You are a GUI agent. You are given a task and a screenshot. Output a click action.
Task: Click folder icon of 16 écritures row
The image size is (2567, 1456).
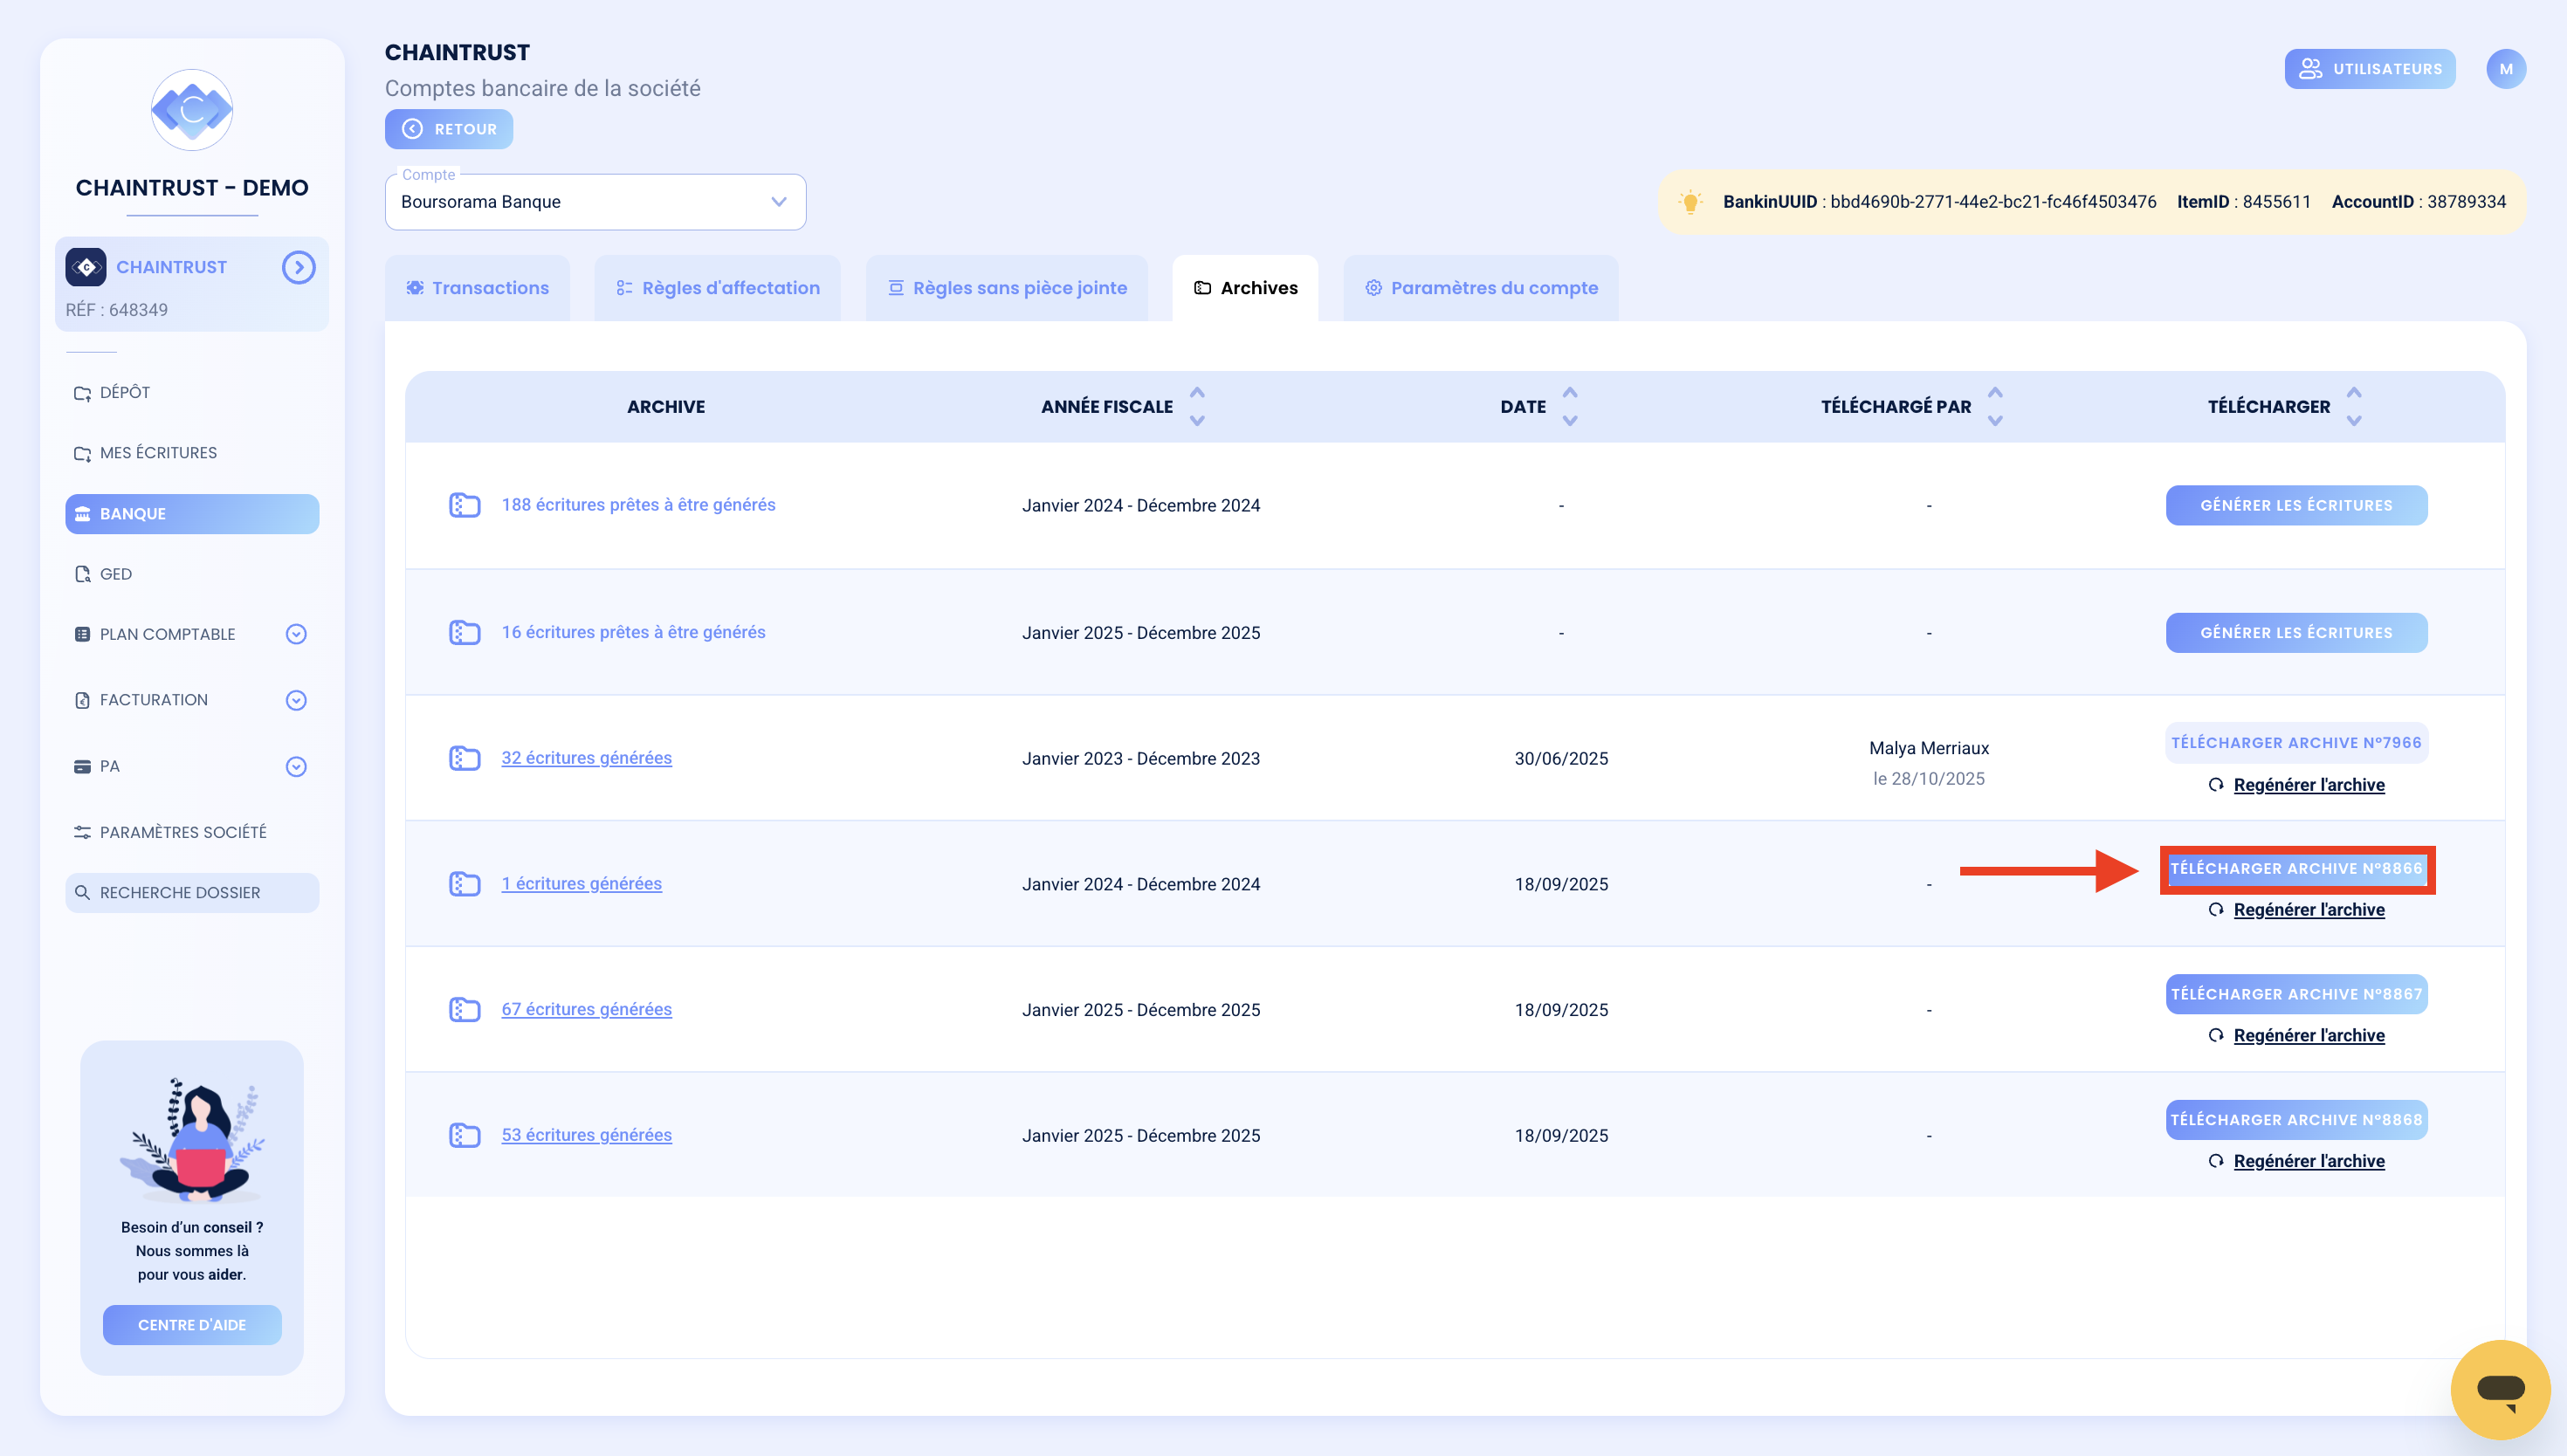point(464,633)
